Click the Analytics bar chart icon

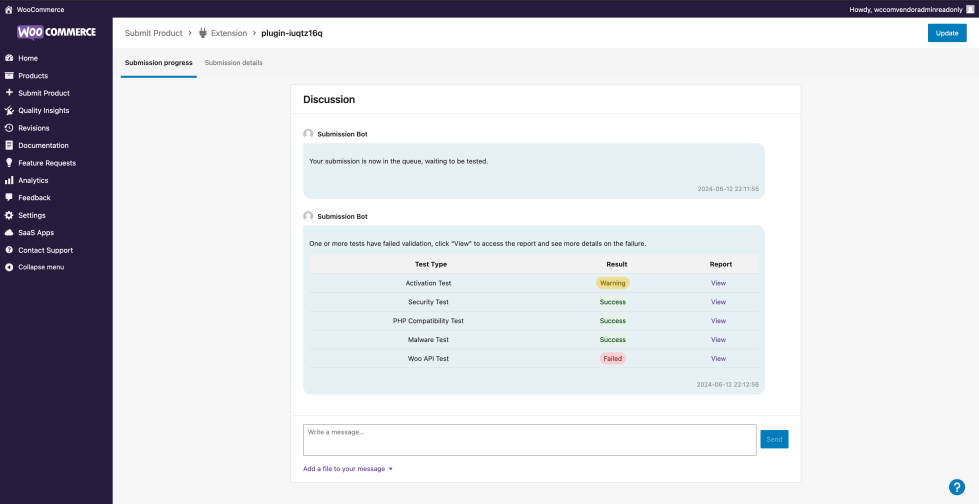(x=9, y=180)
